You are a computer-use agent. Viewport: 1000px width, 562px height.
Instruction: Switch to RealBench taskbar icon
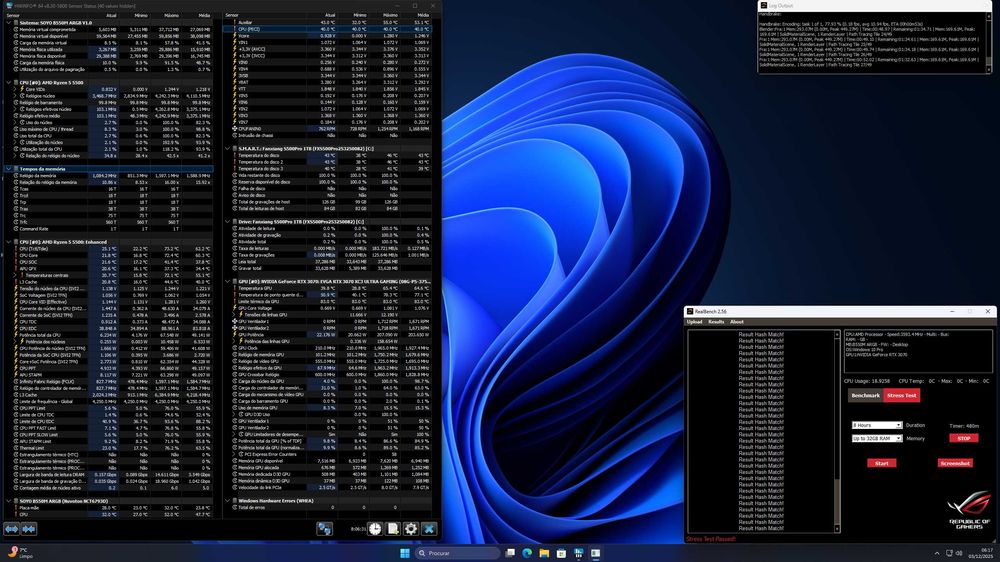[596, 553]
